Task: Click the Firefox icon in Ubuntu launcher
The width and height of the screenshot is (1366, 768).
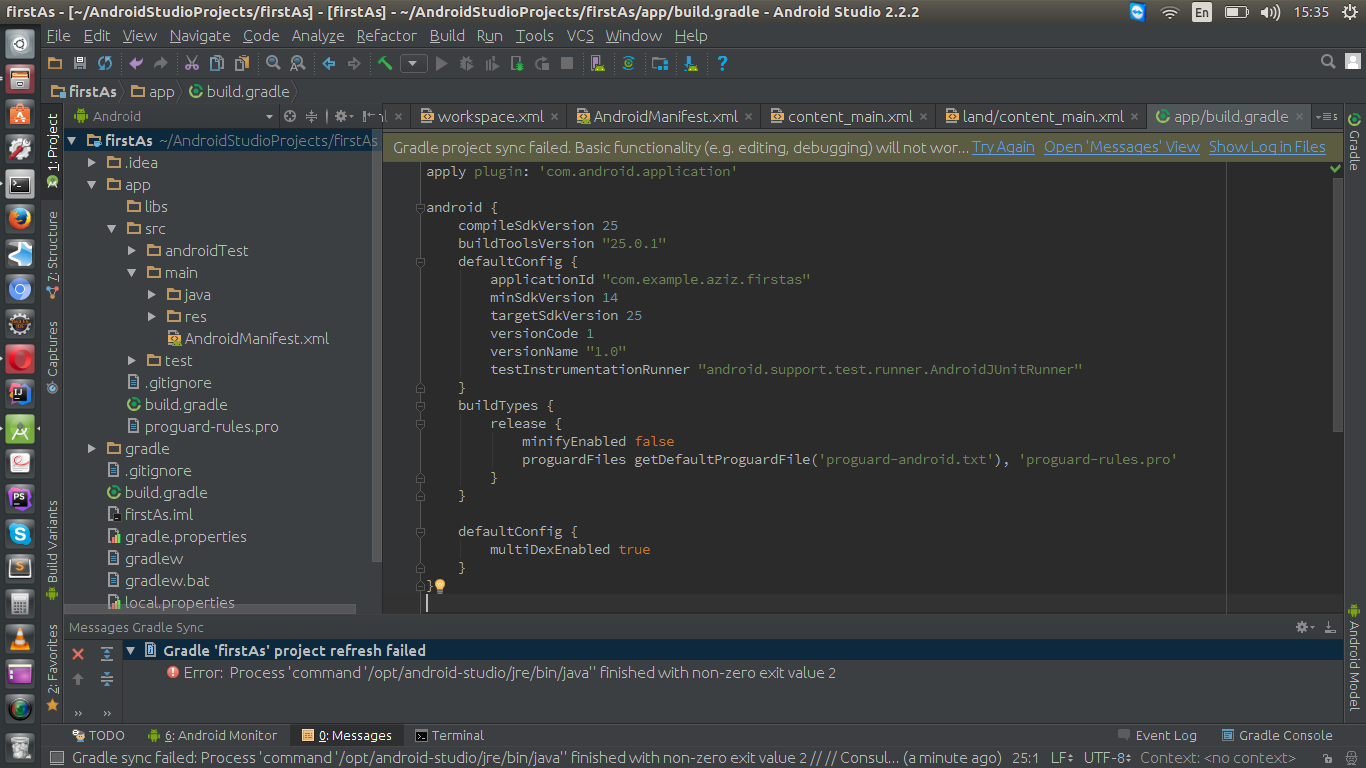Action: point(19,218)
